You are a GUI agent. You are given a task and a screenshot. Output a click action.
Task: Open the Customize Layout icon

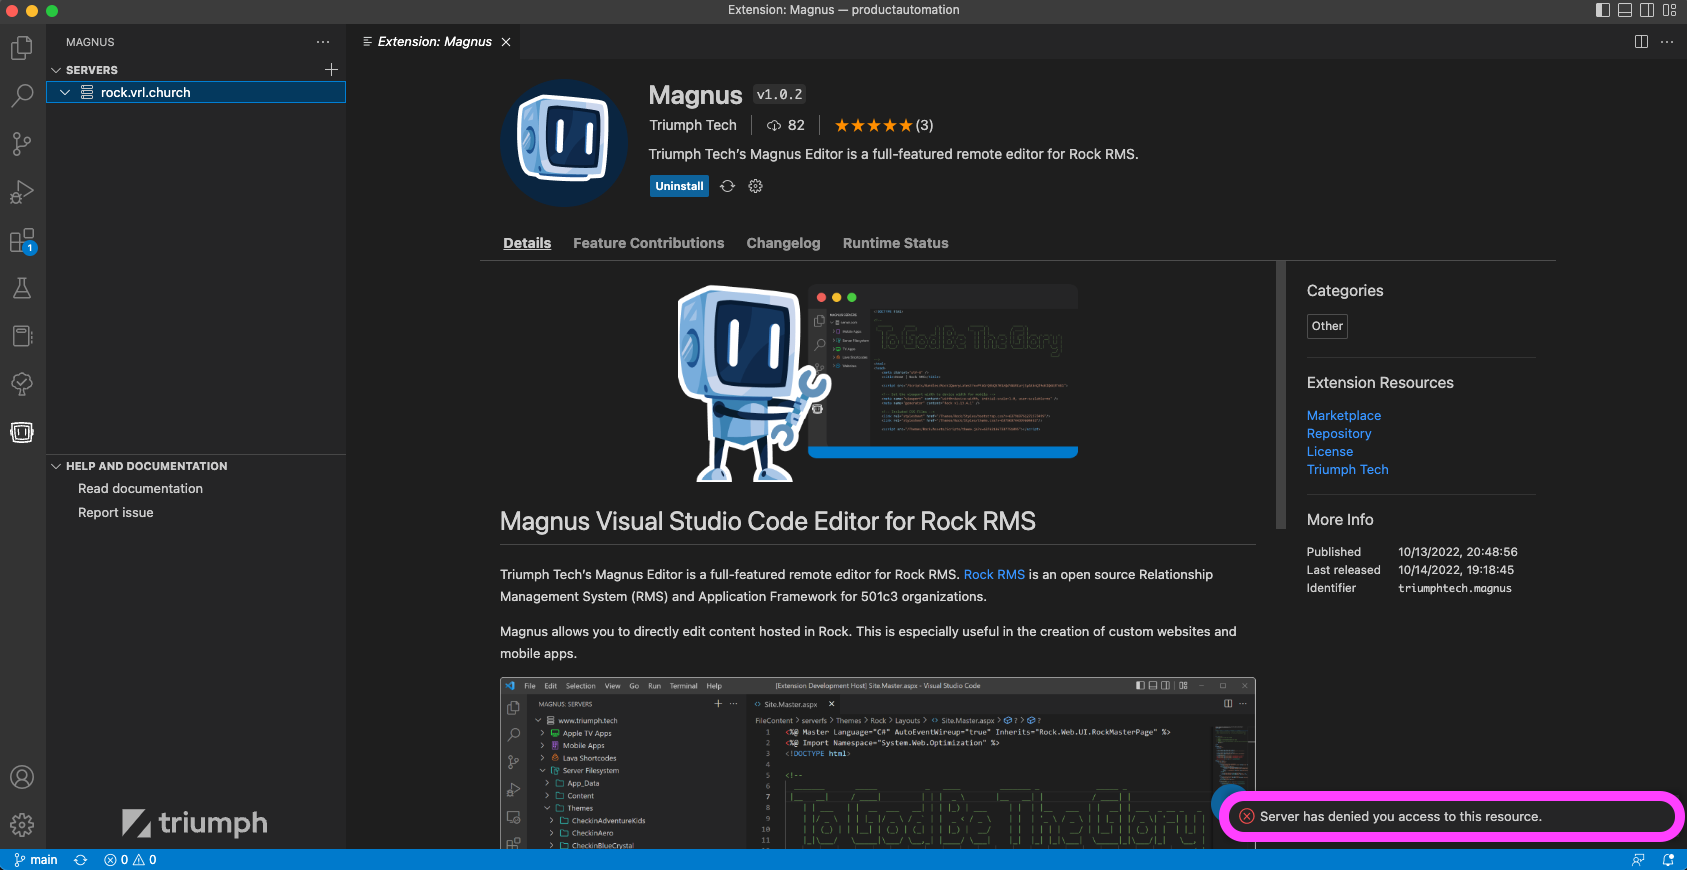click(x=1669, y=10)
